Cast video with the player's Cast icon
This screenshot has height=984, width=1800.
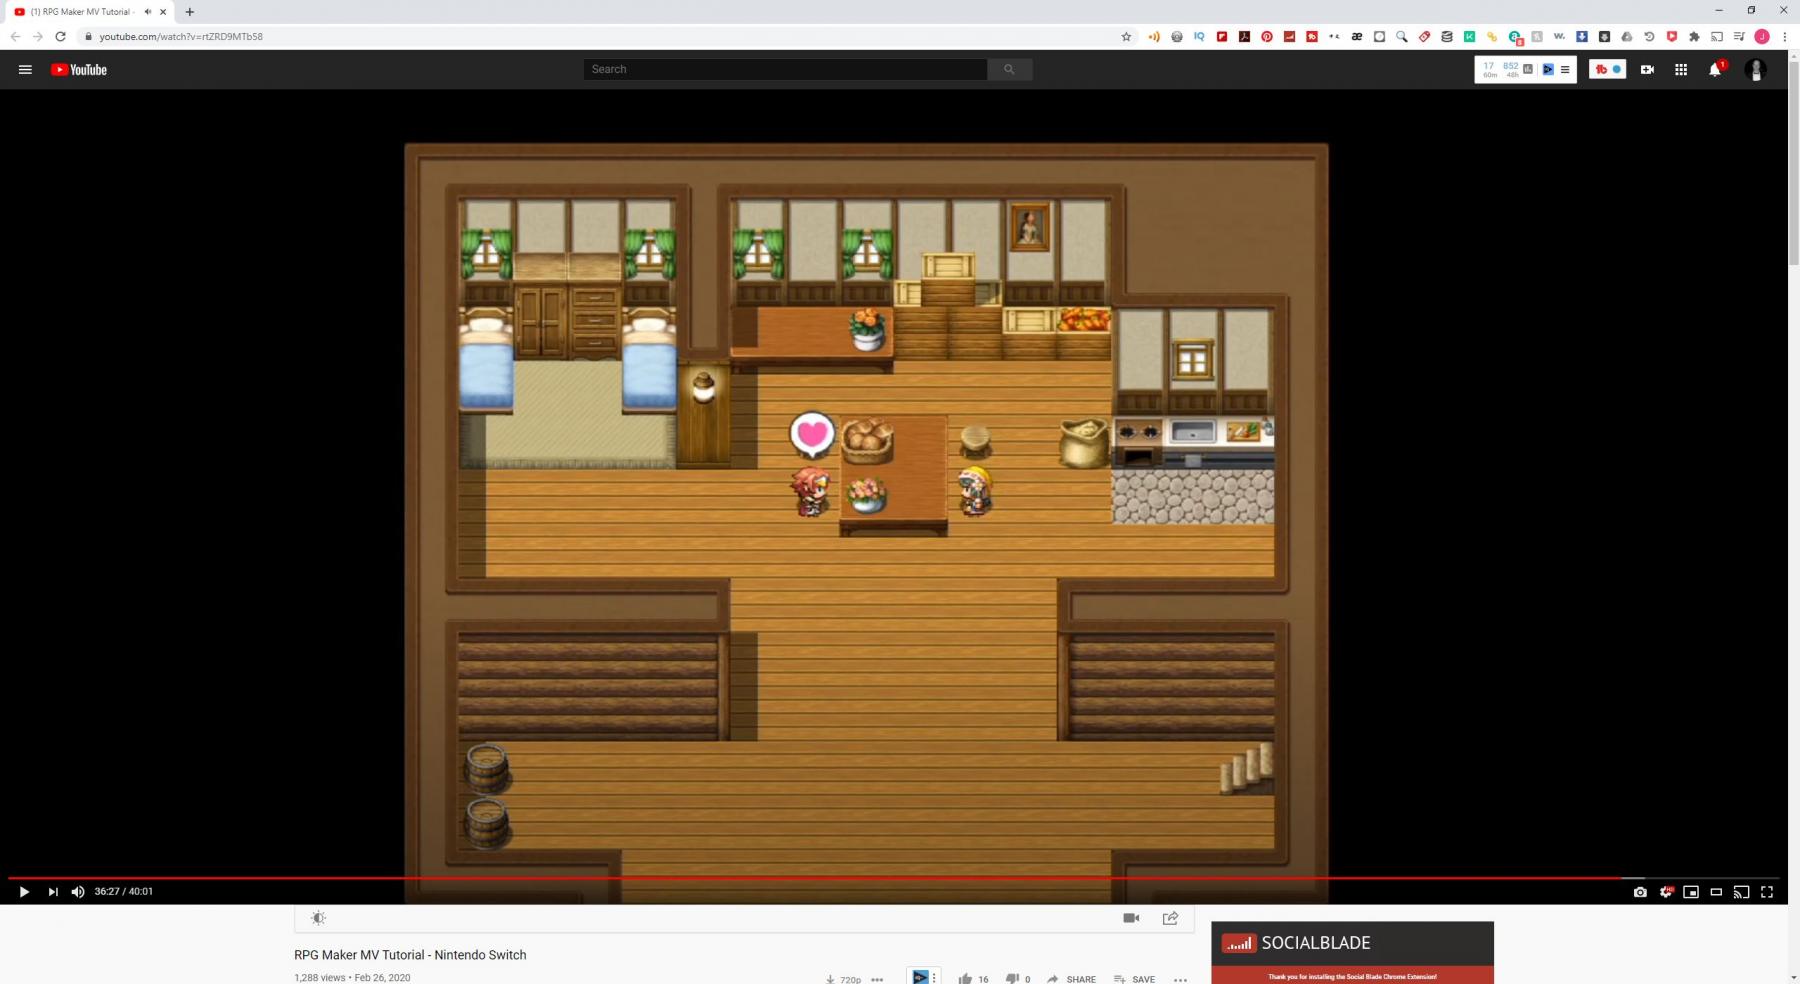pyautogui.click(x=1741, y=892)
